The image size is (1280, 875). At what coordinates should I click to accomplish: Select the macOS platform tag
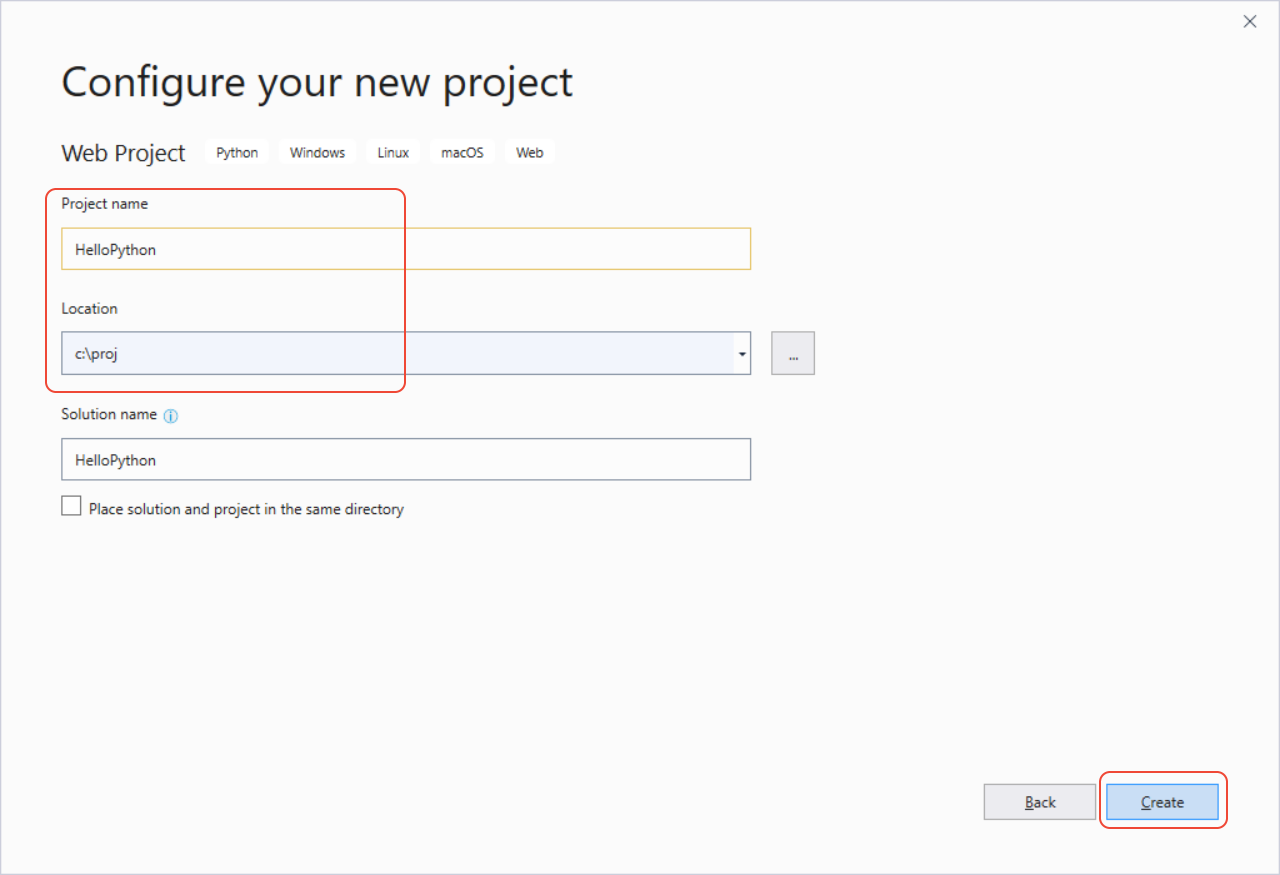(461, 152)
